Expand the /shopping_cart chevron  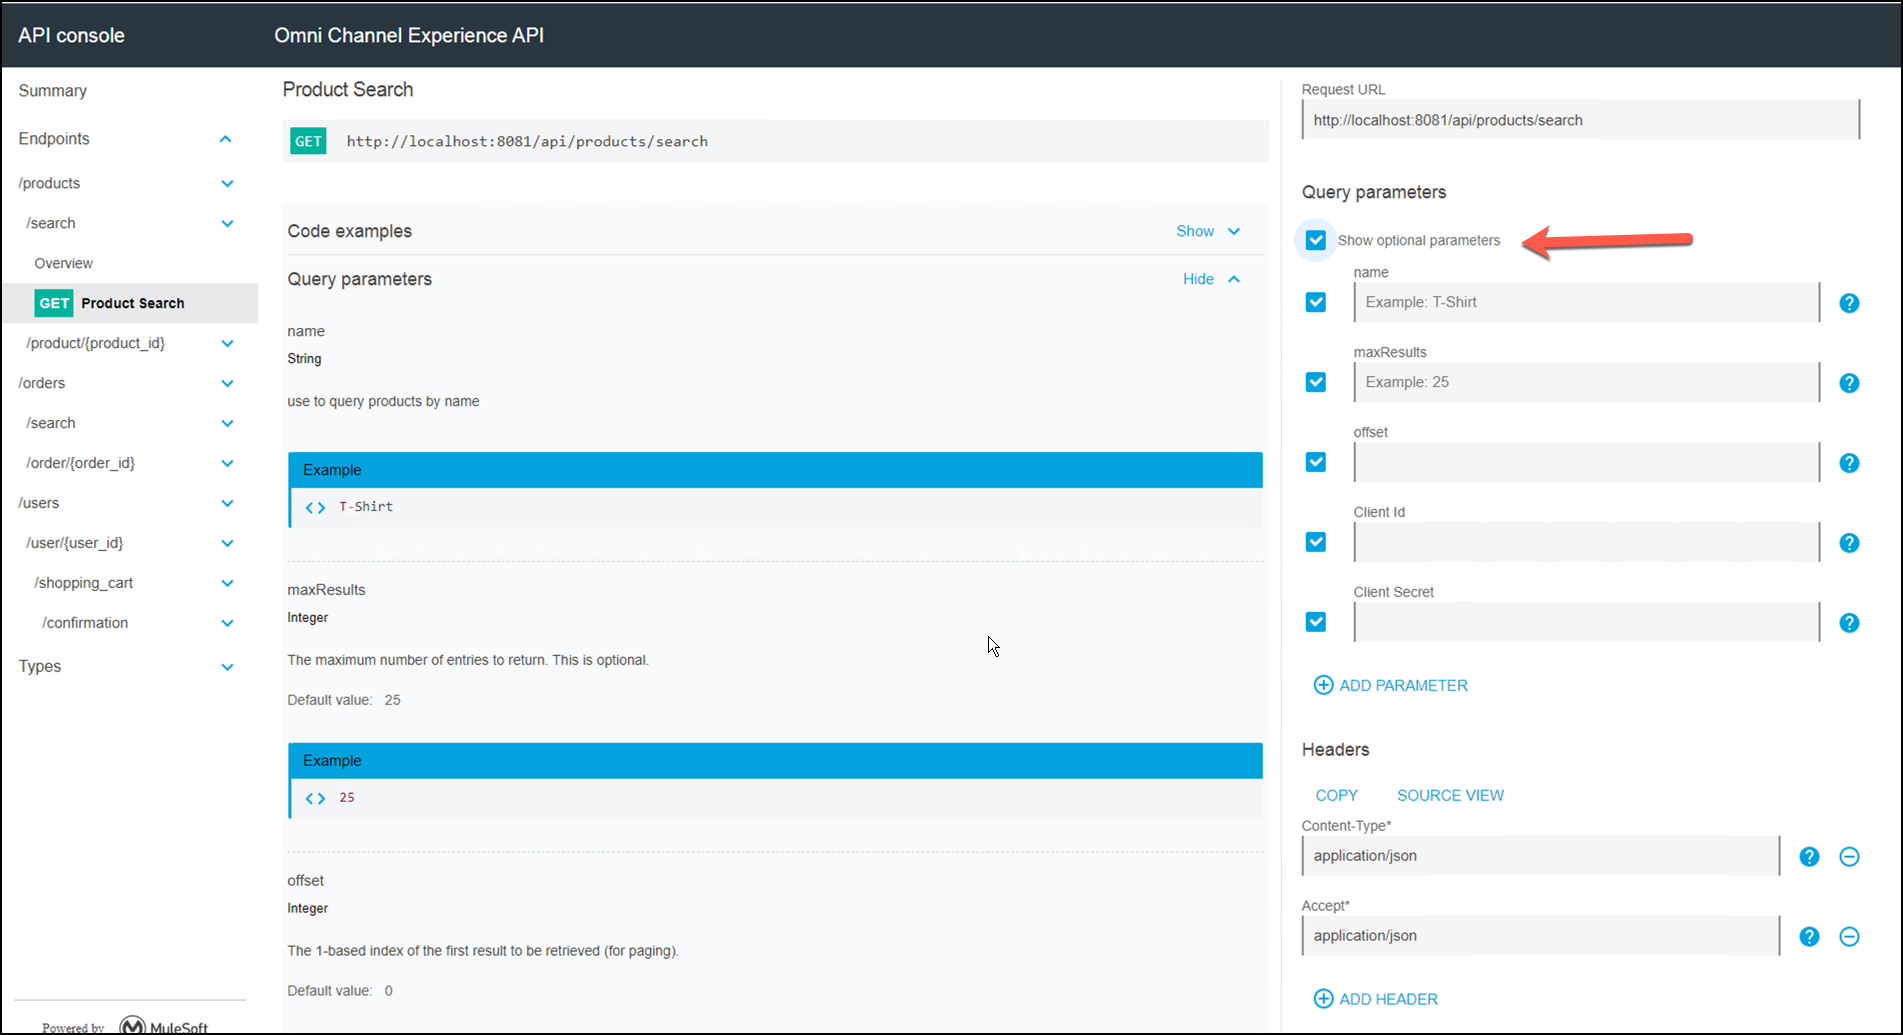pyautogui.click(x=227, y=584)
